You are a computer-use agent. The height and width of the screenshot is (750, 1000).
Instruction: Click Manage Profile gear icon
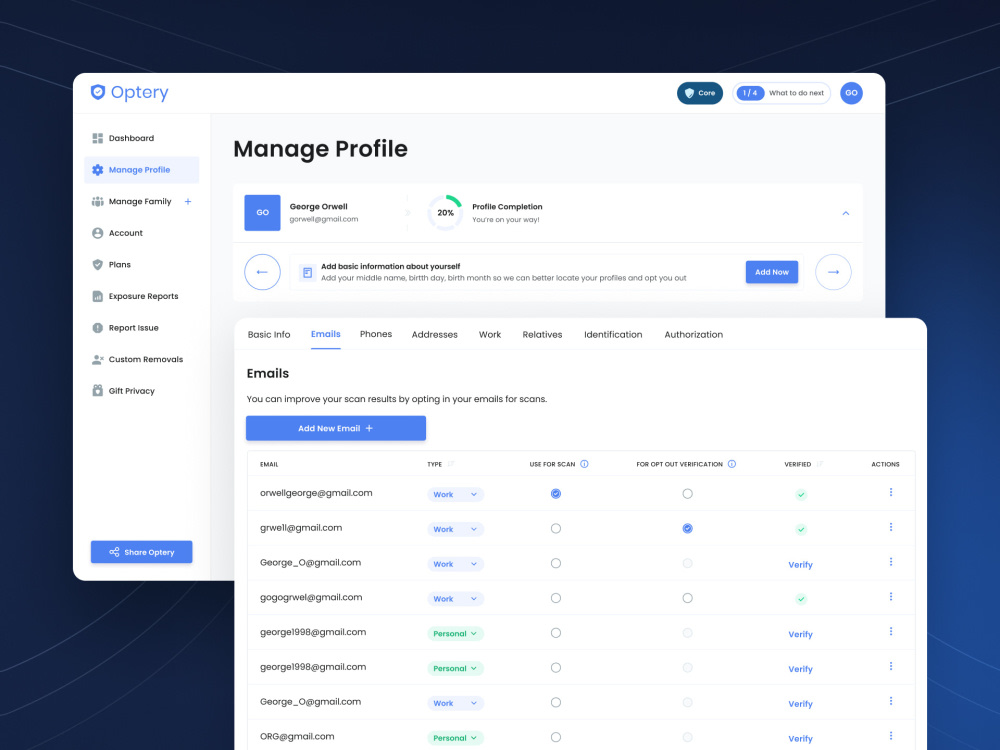[98, 170]
